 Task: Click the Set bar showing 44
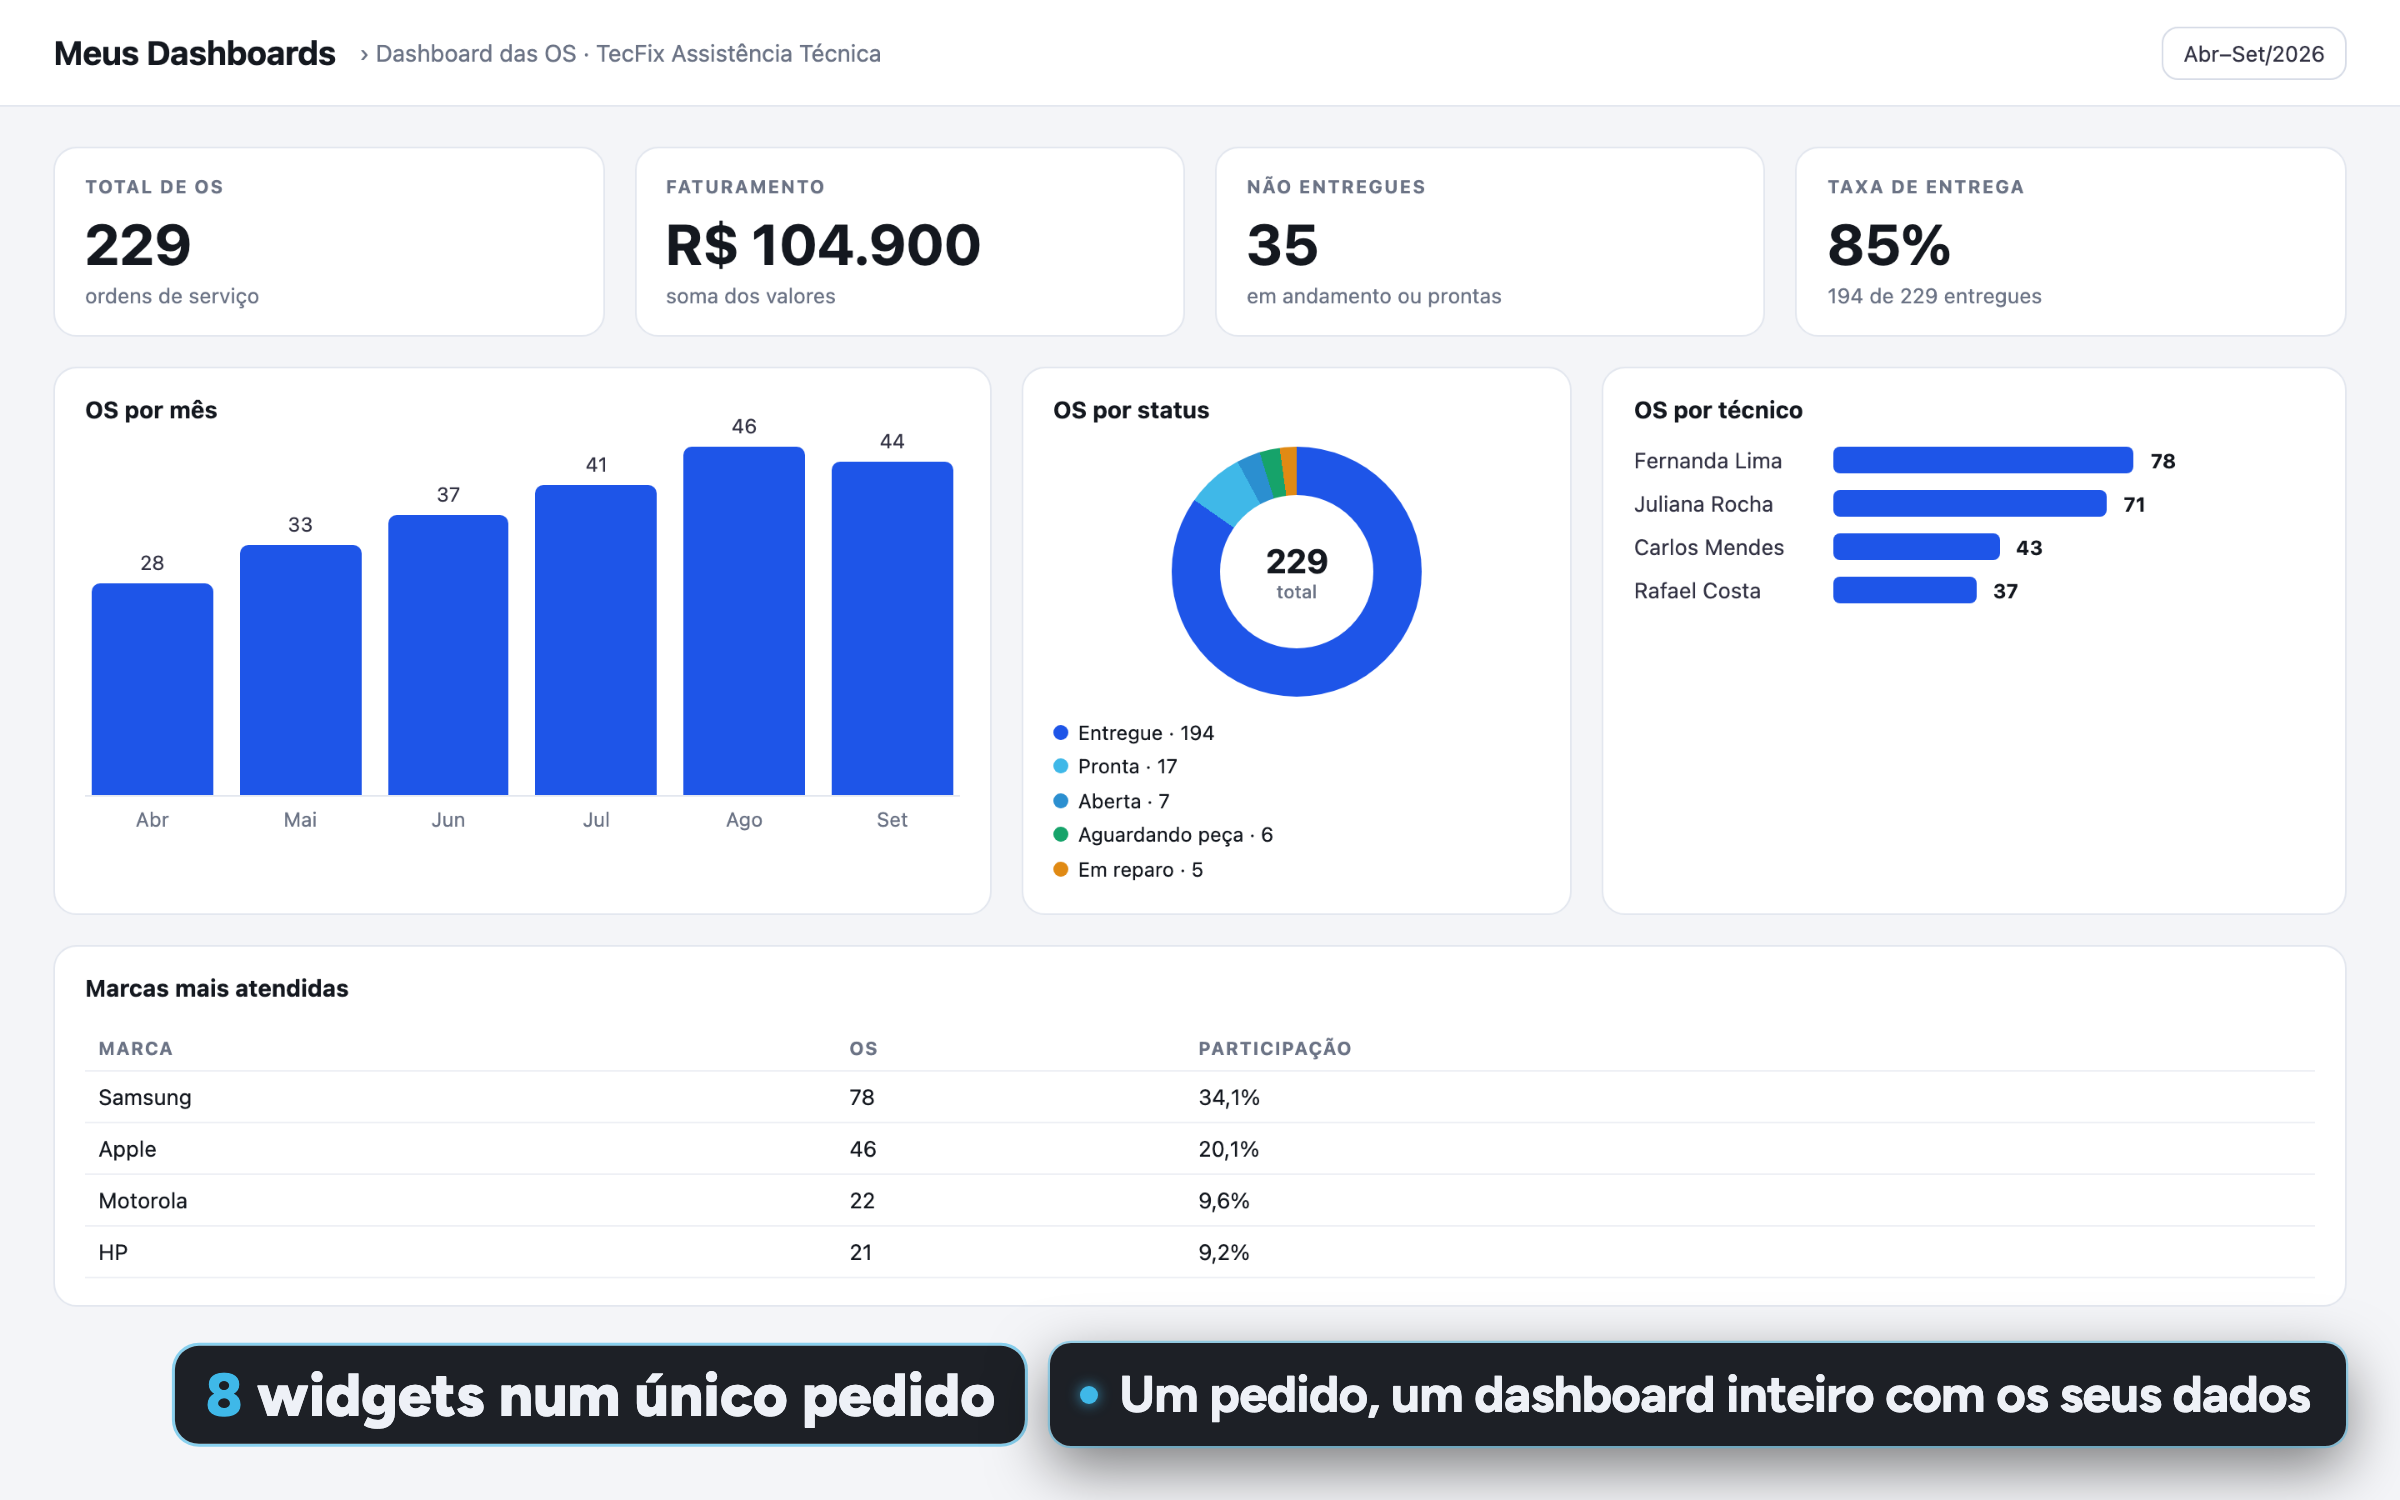tap(892, 628)
